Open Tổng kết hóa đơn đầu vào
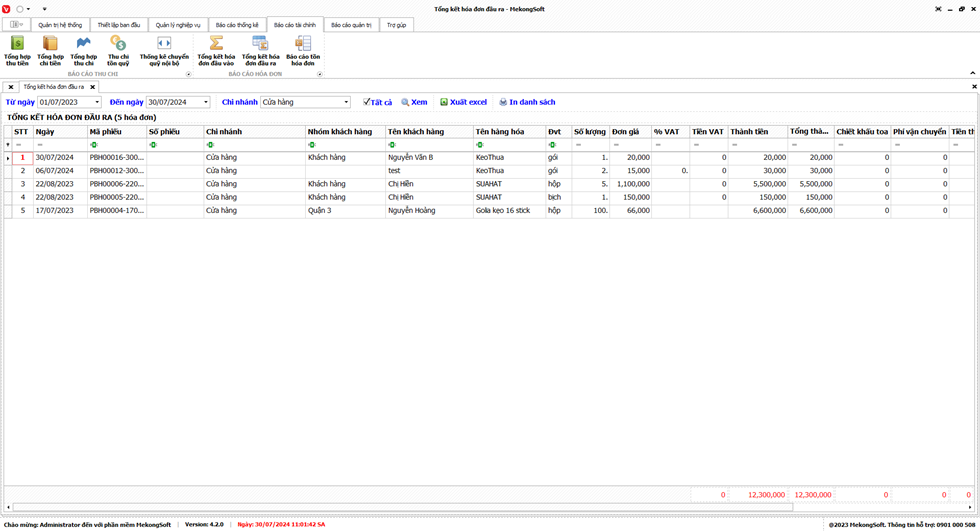 coord(216,50)
